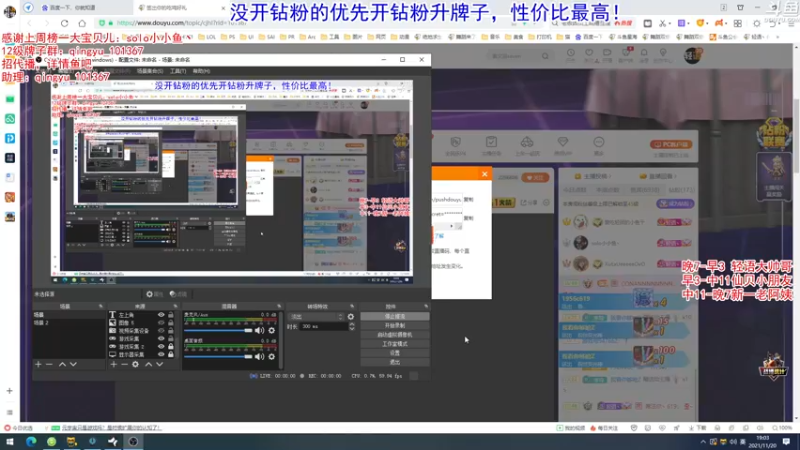The image size is (800, 450).
Task: Pop out the Scene Transitions dock panel
Action: 352,306
